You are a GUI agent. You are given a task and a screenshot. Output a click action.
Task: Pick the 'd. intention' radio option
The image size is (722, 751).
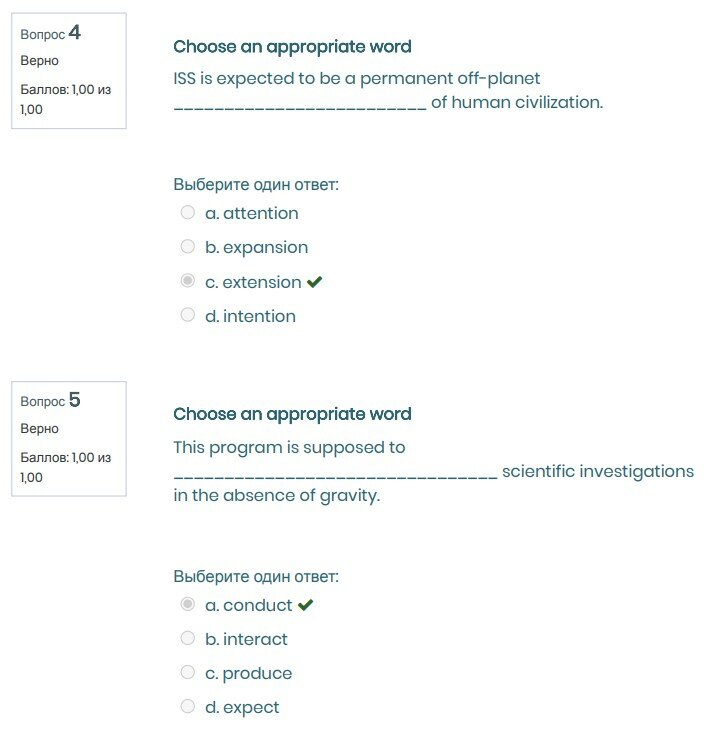tap(188, 316)
